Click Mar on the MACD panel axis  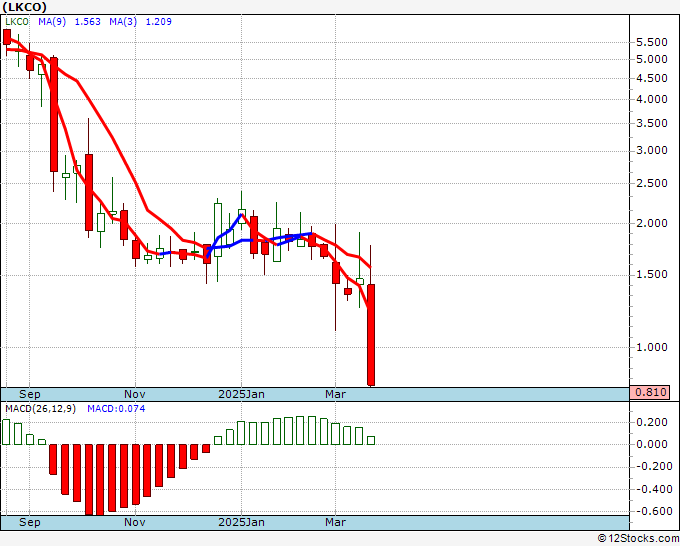[x=336, y=522]
